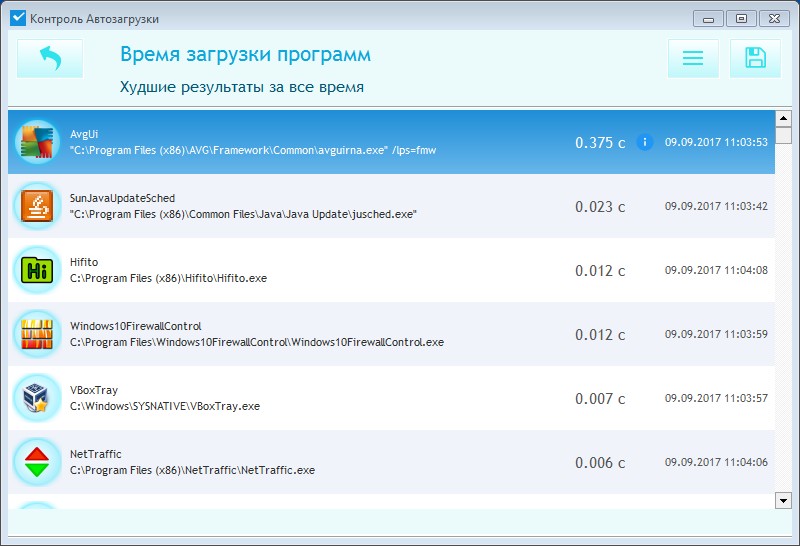Click the timestamp 09.09.2017 11:03:59

[x=716, y=334]
